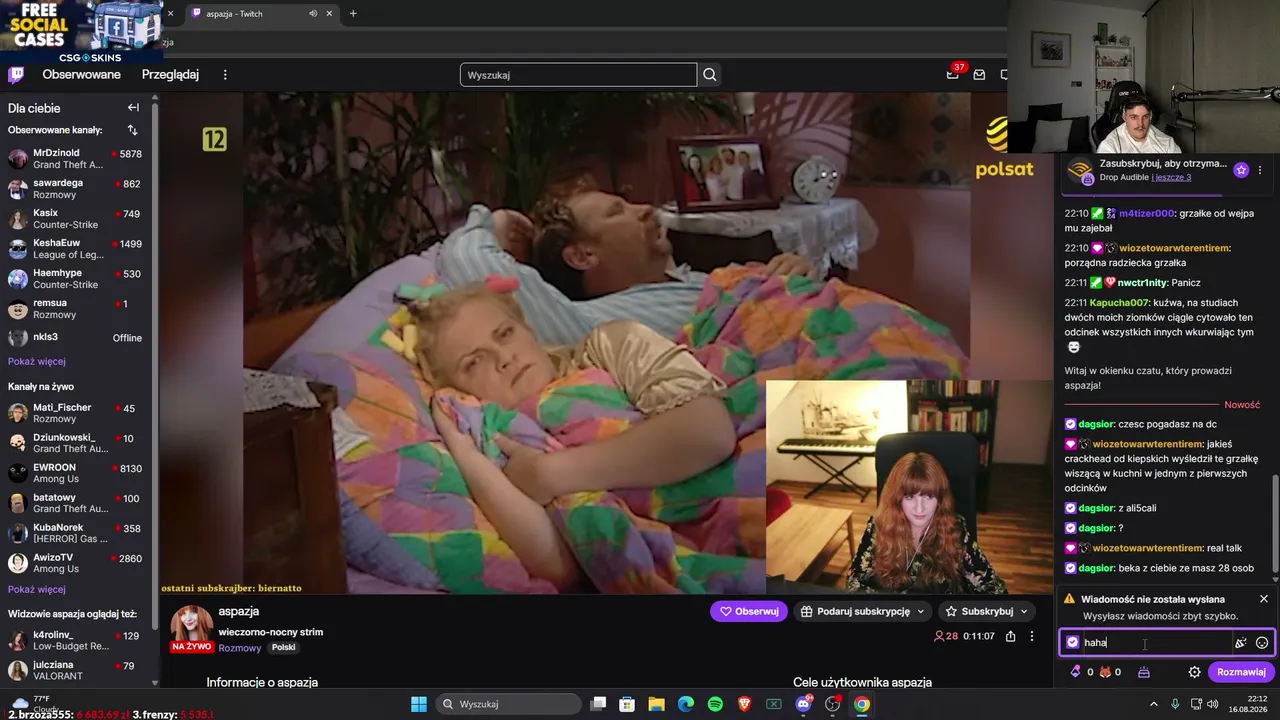Open the purple treasure chest icon below chat
This screenshot has height=720, width=1280.
1144,672
